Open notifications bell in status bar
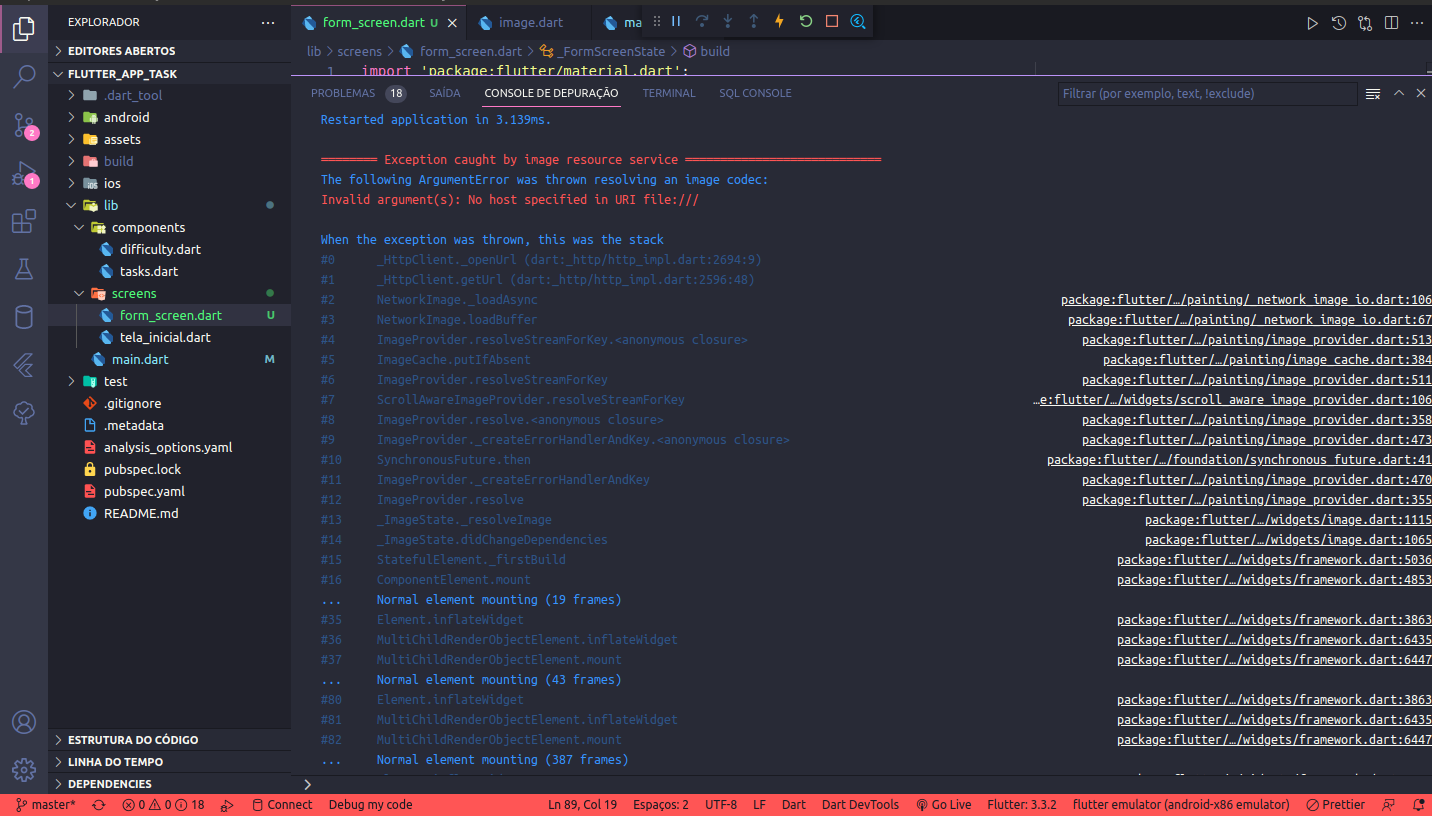Image resolution: width=1432 pixels, height=816 pixels. [x=1418, y=805]
